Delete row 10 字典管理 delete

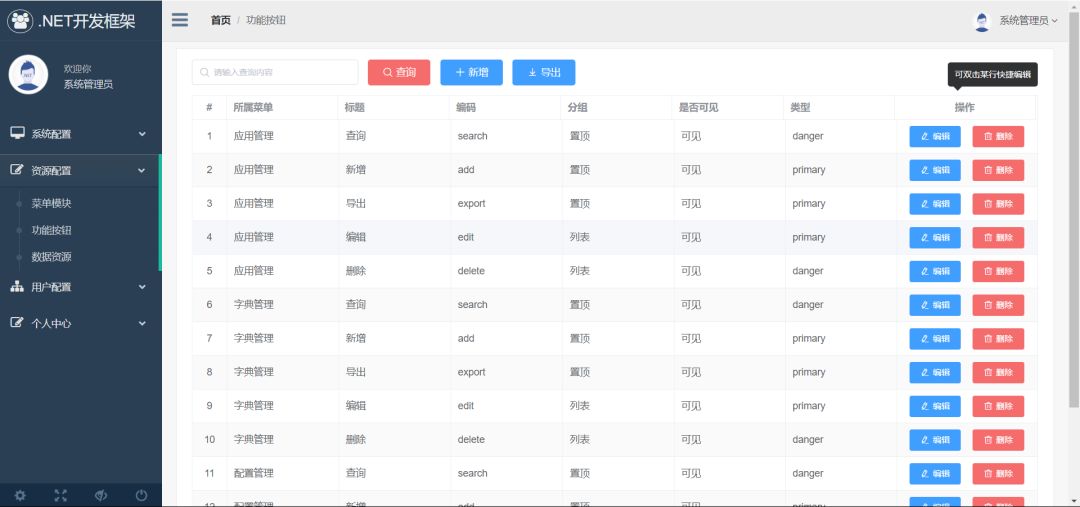point(998,440)
